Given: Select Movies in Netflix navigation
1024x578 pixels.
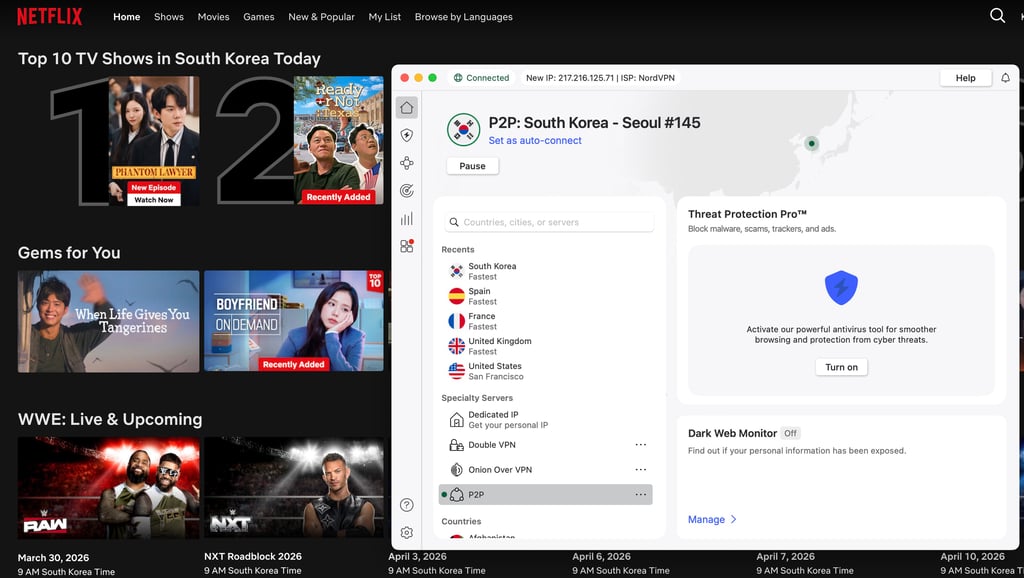Looking at the screenshot, I should pos(214,17).
